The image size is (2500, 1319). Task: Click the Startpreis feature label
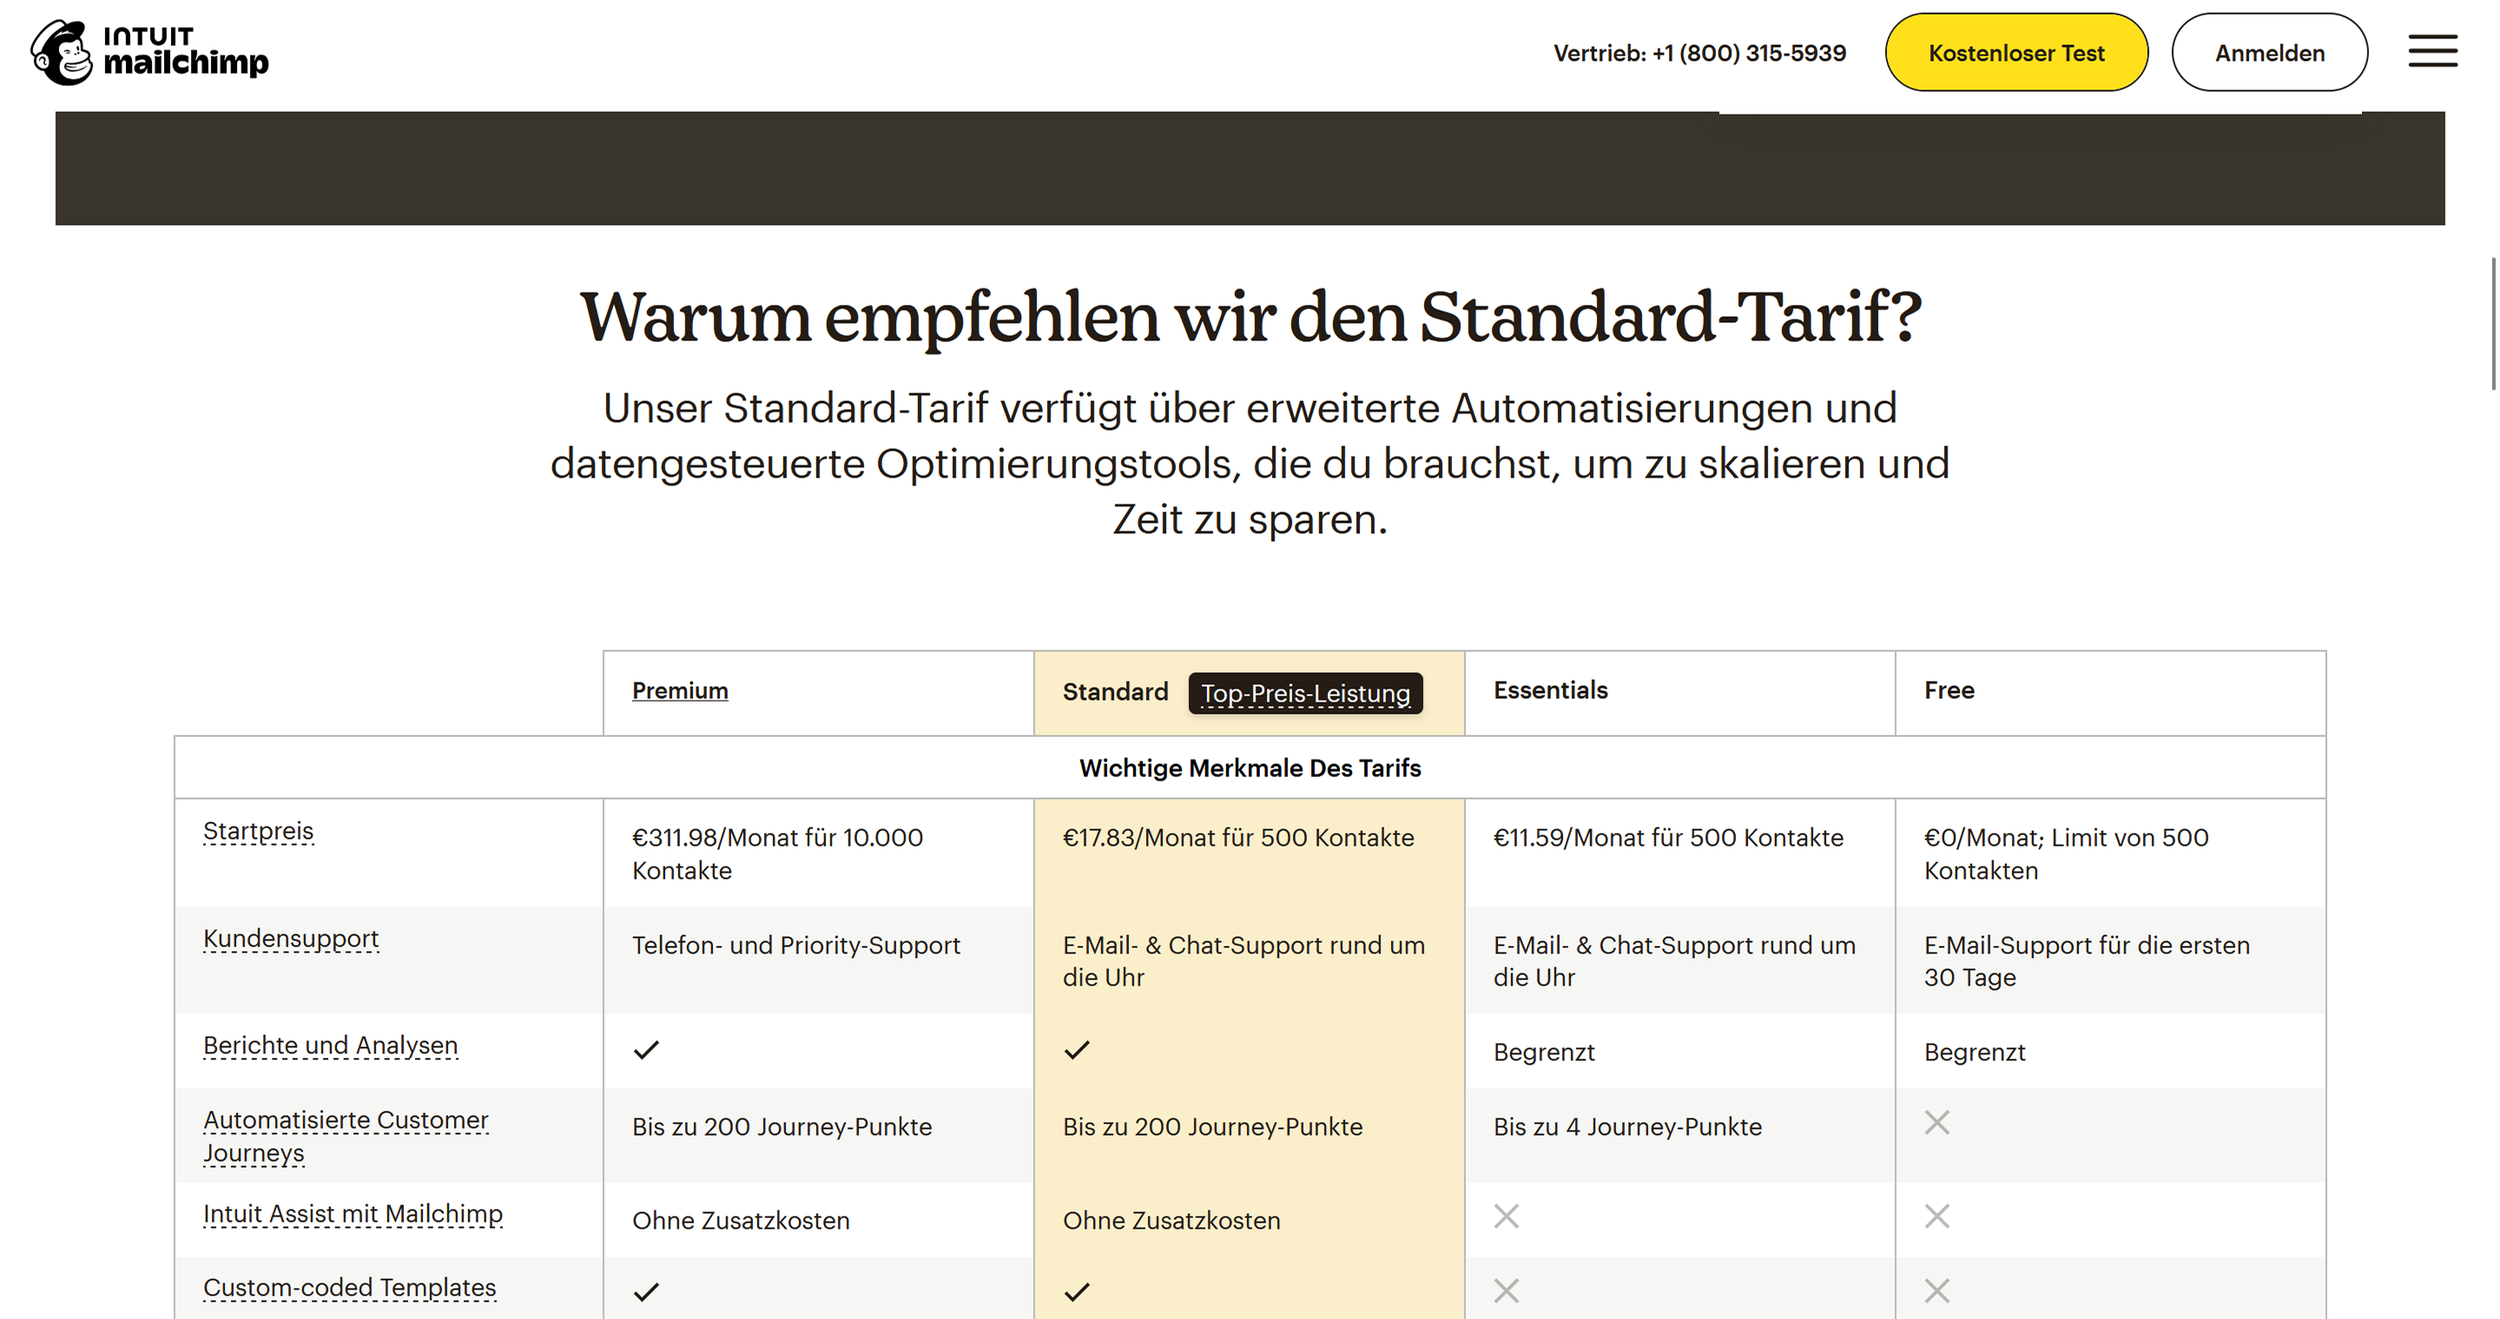coord(258,832)
